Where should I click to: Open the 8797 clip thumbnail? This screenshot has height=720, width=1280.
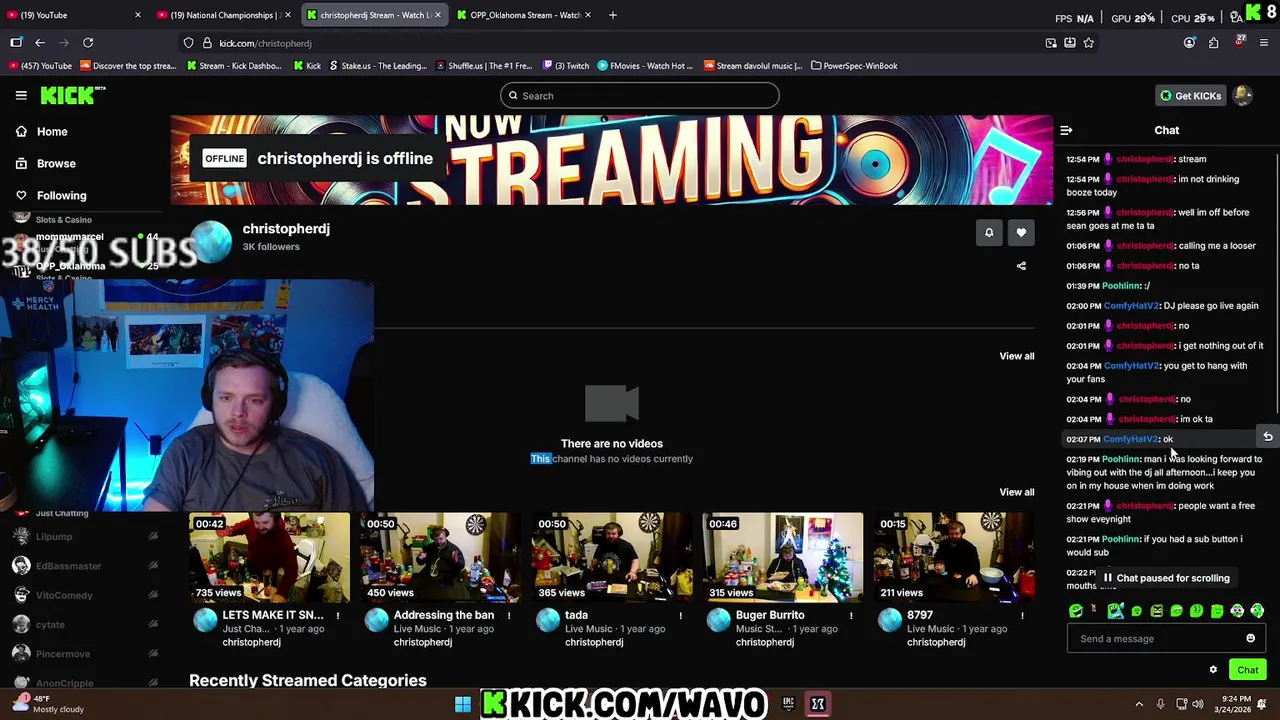(x=953, y=557)
